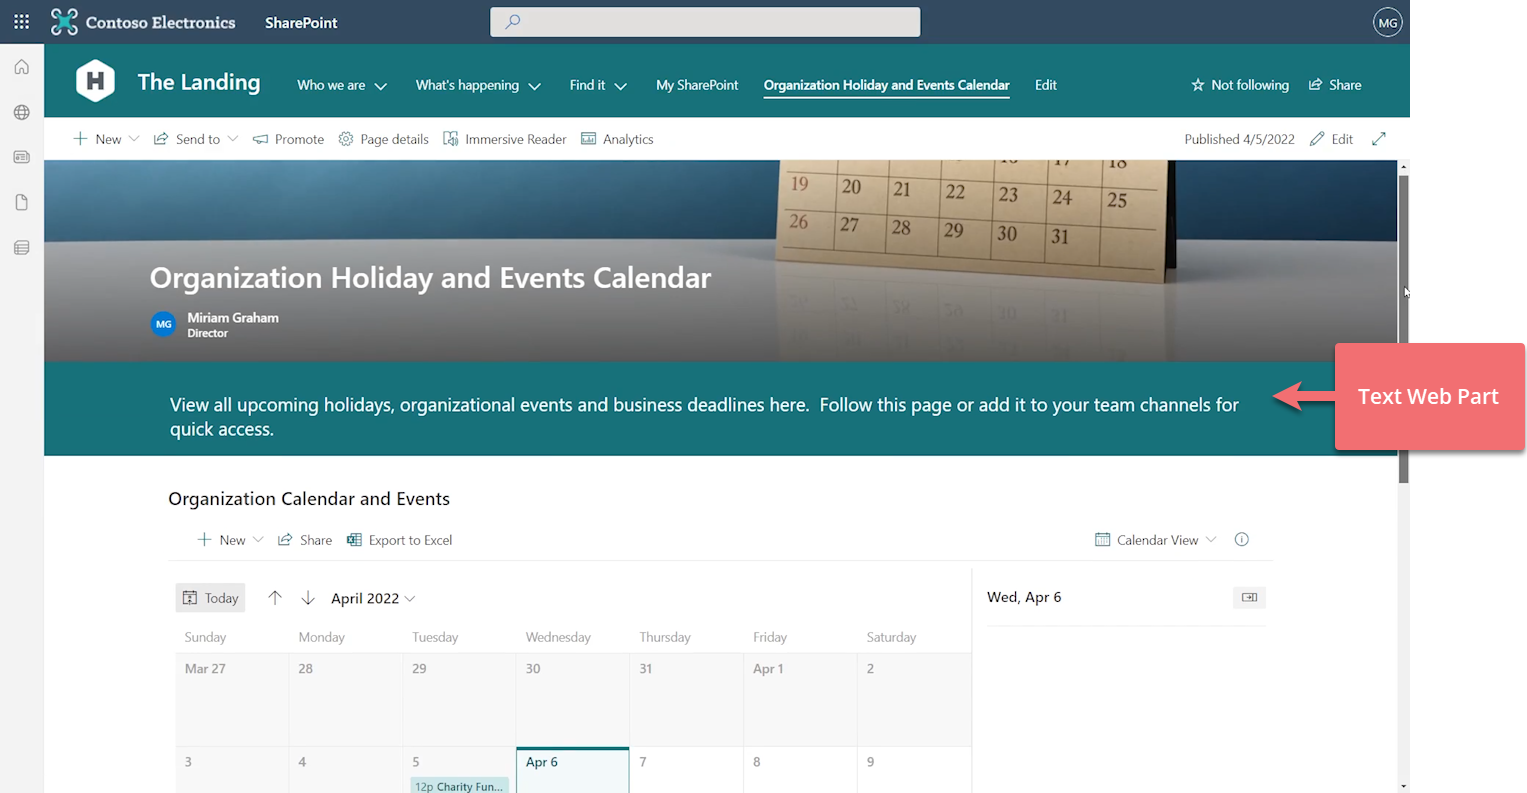1527x793 pixels.
Task: Click the home icon in left rail
Action: (21, 67)
